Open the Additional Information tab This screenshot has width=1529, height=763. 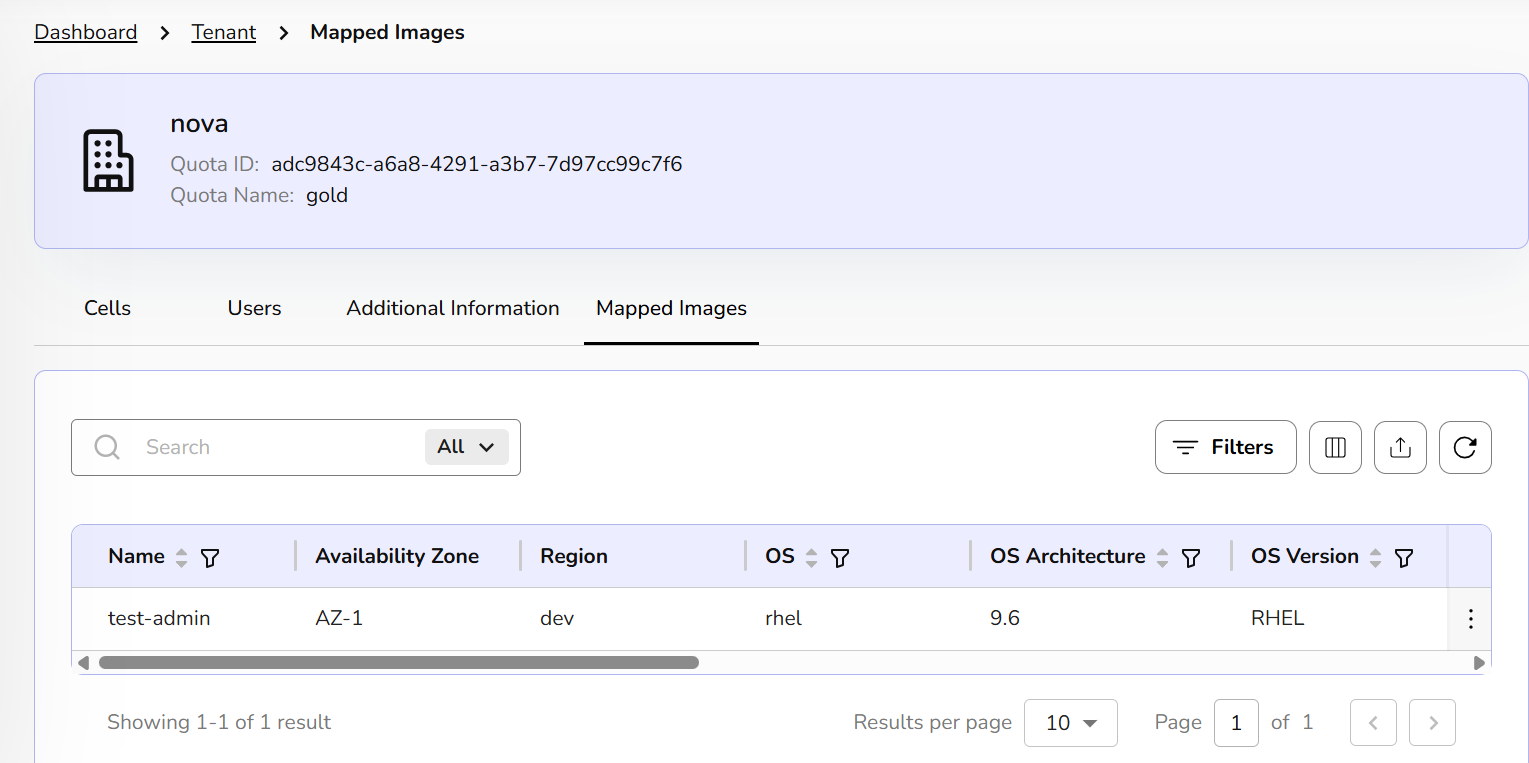(x=452, y=308)
